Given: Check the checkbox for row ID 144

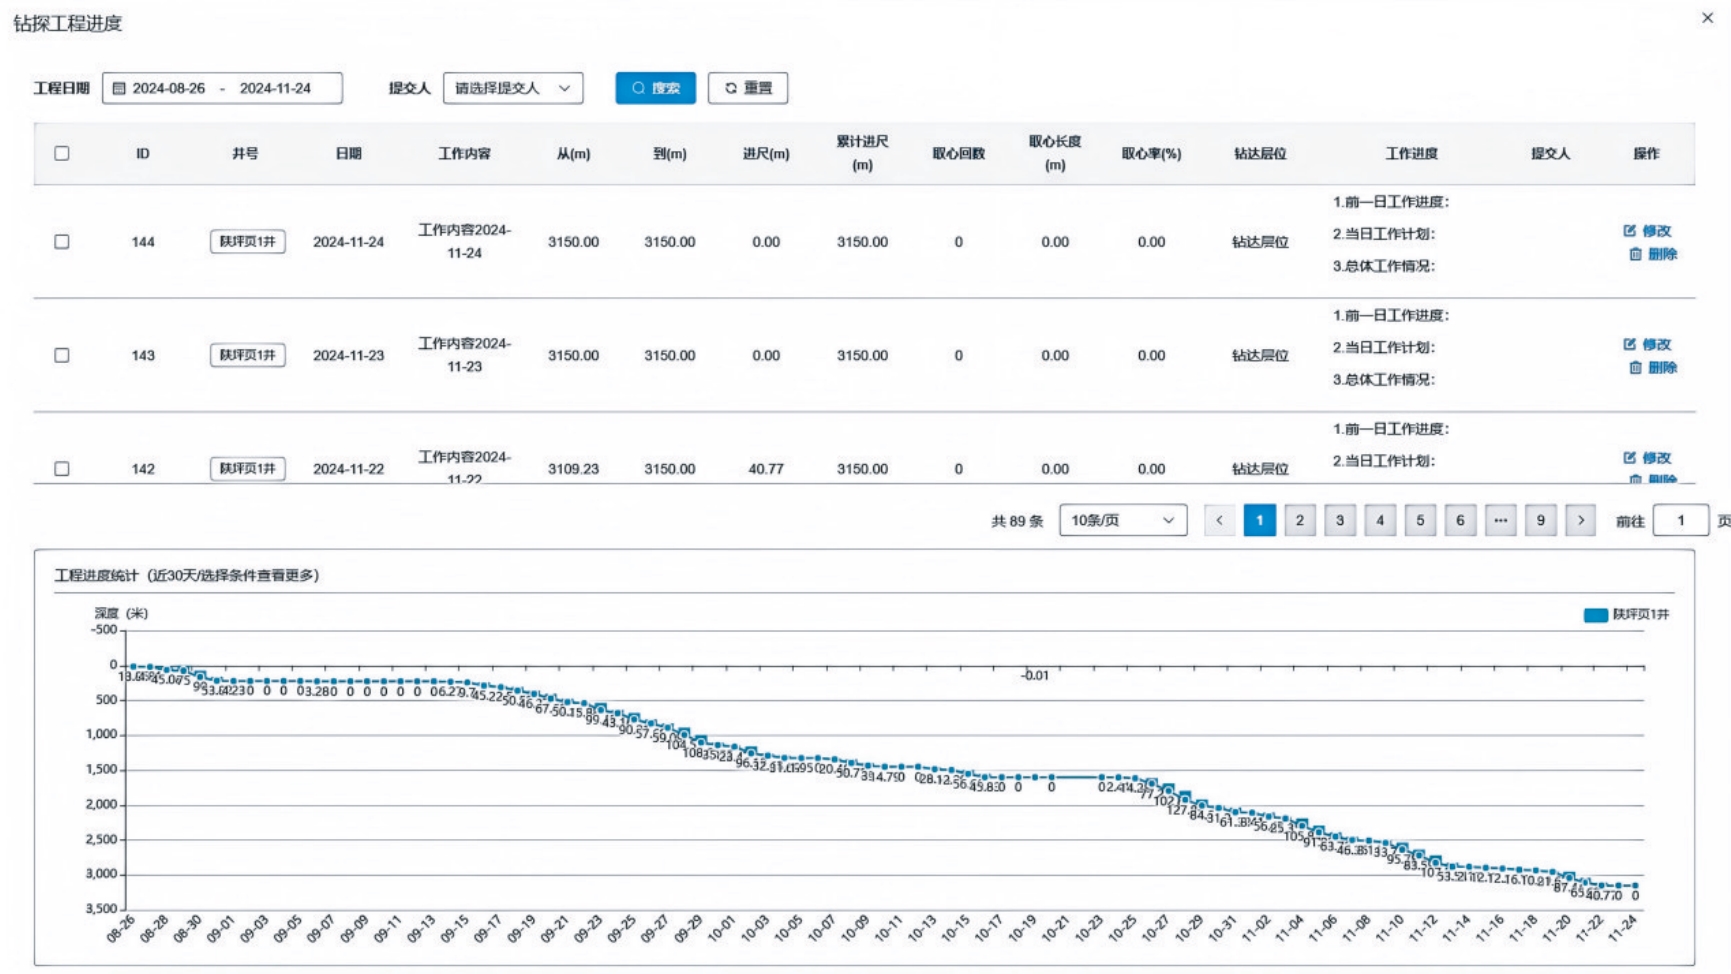Looking at the screenshot, I should [x=62, y=241].
